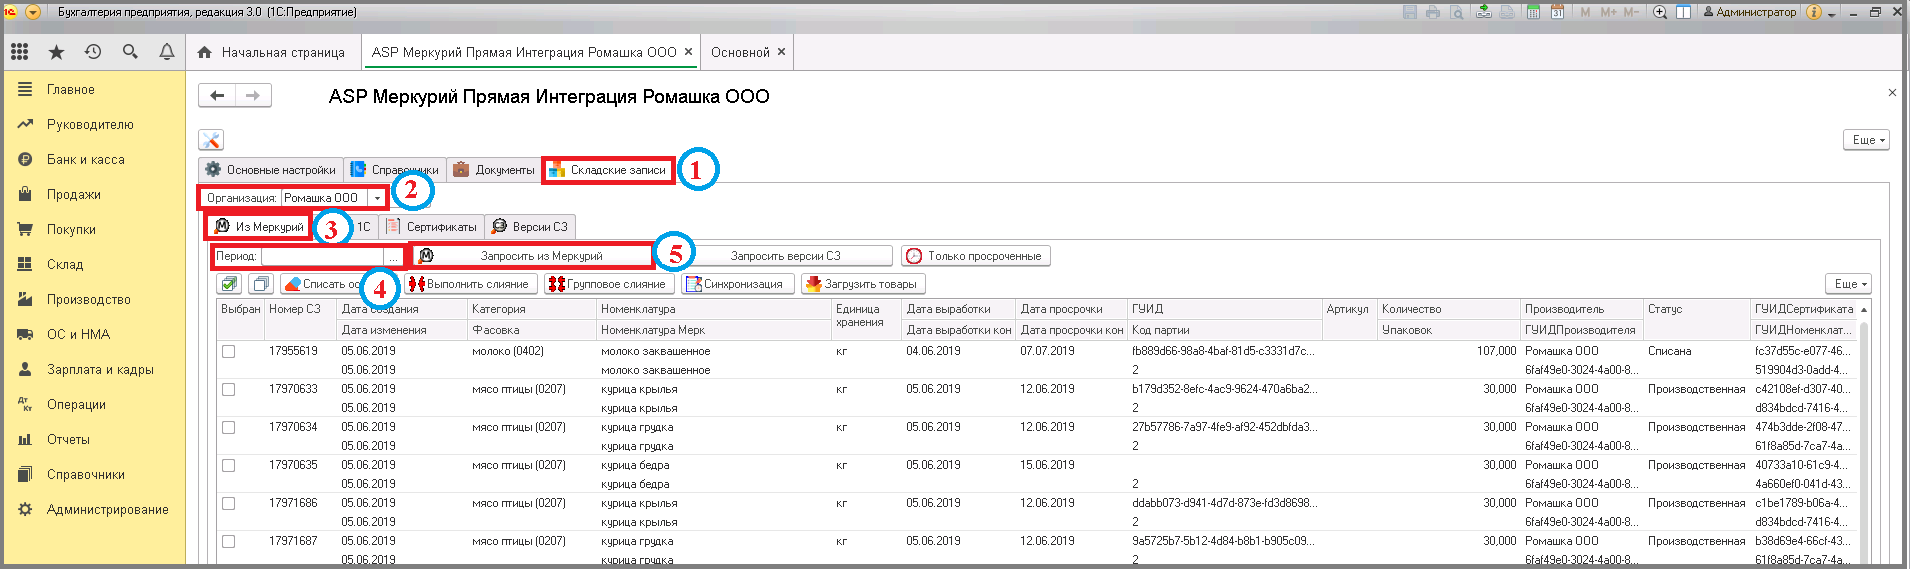This screenshot has height=569, width=1910.
Task: Click Групповое слияние button
Action: tap(607, 284)
